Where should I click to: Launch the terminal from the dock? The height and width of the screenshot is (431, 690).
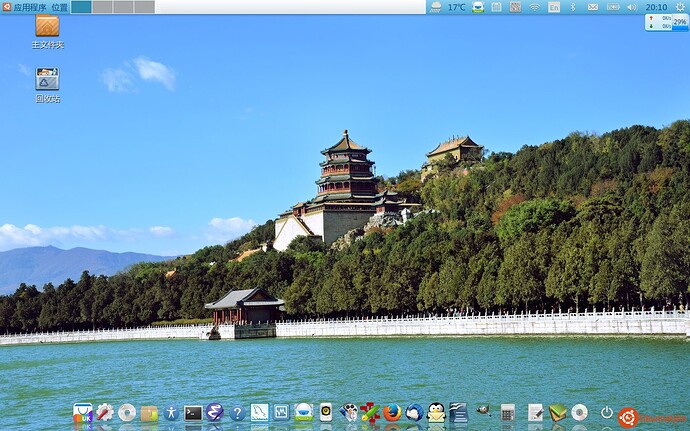pos(193,413)
